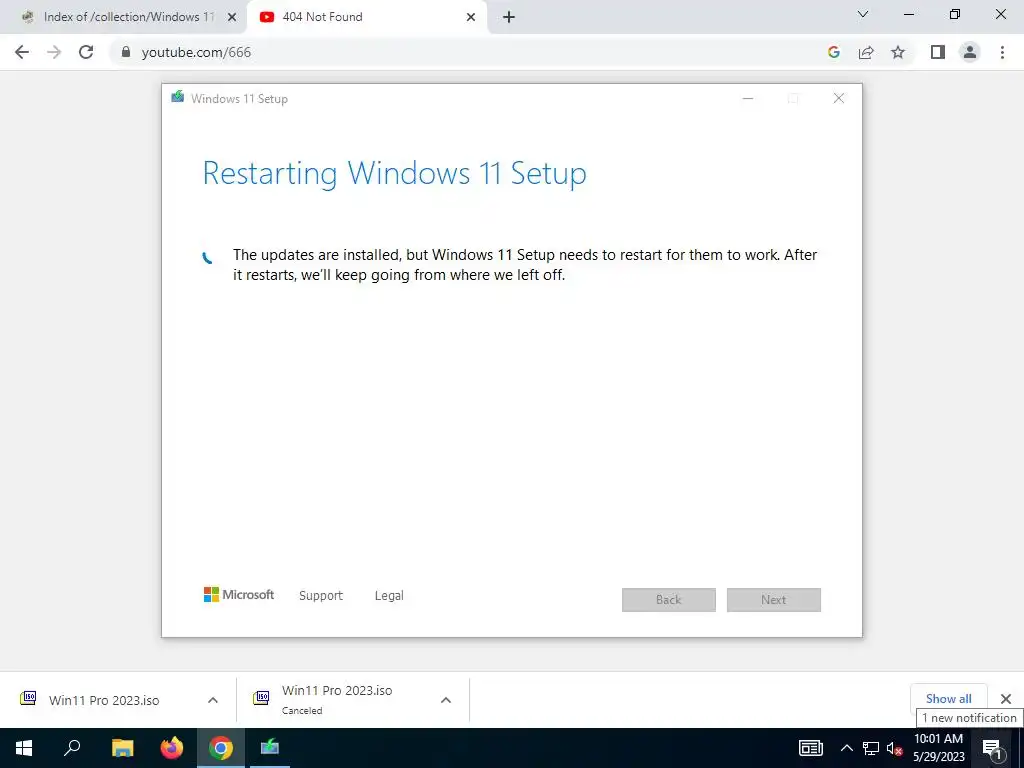Go back using Chrome's back arrow

tap(22, 52)
